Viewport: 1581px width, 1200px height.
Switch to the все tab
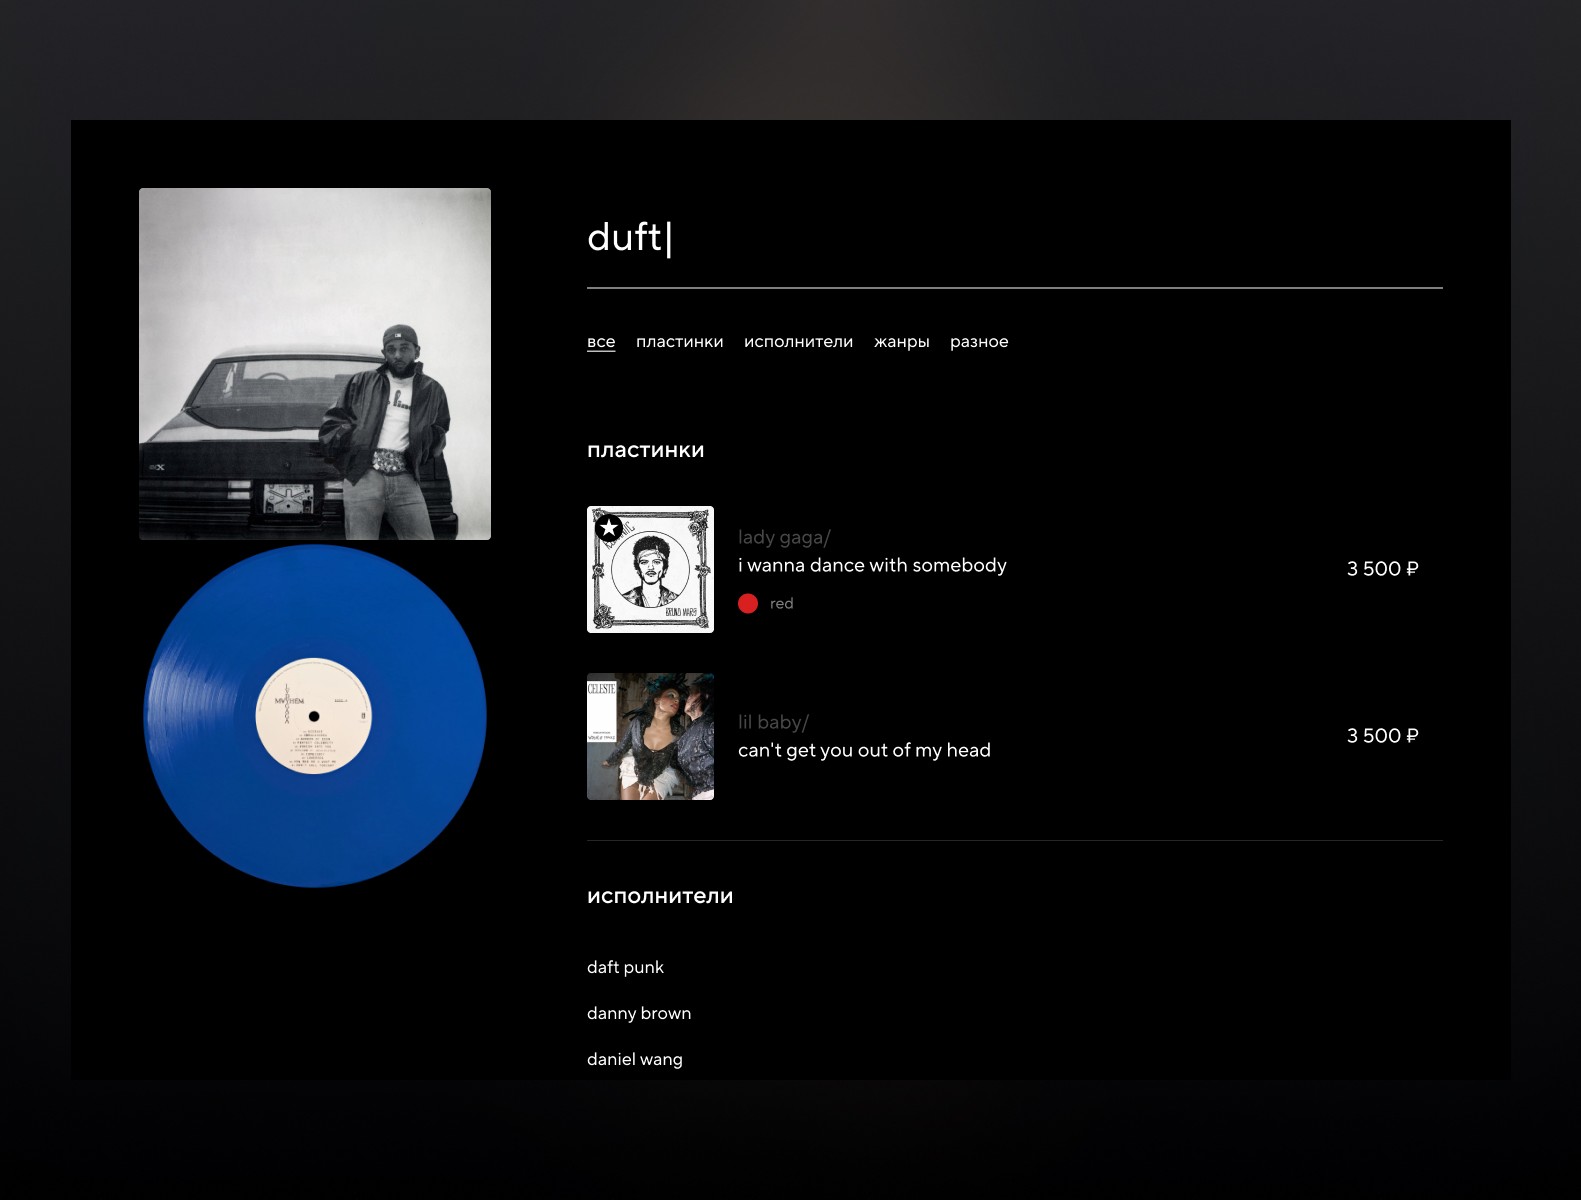click(601, 342)
